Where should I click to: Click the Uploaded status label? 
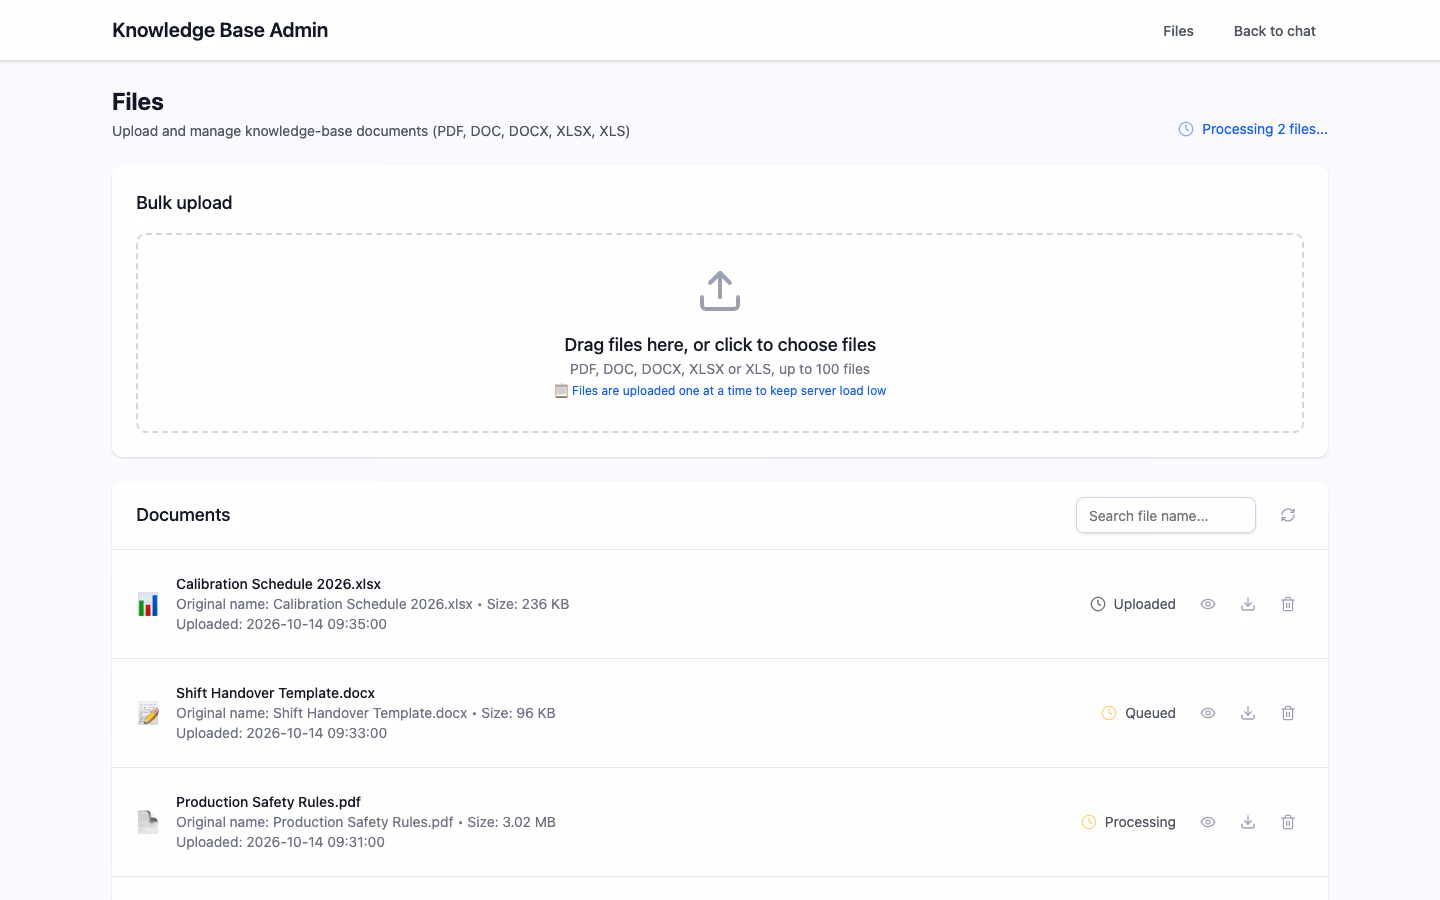tap(1144, 604)
